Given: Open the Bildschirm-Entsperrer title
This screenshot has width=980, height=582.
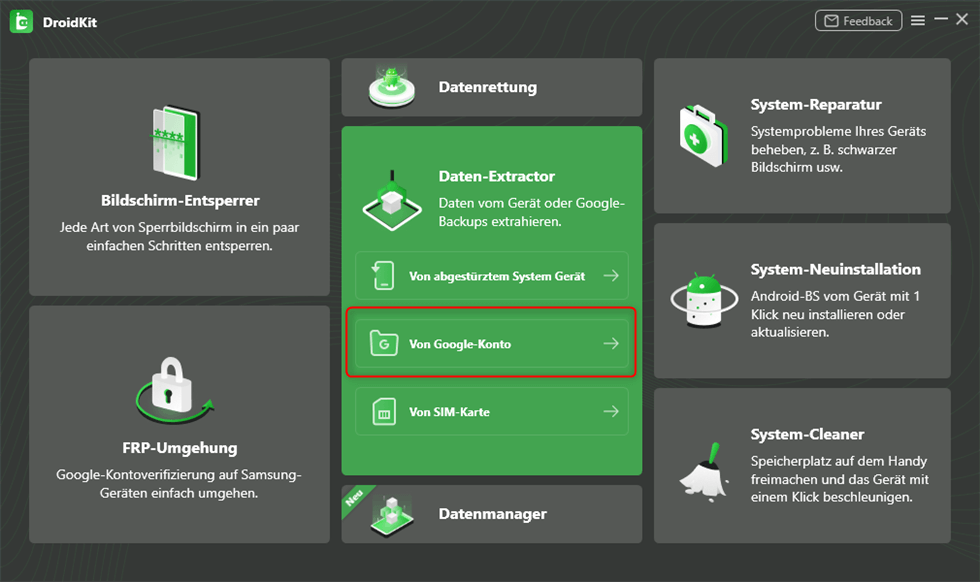Looking at the screenshot, I should tap(180, 201).
